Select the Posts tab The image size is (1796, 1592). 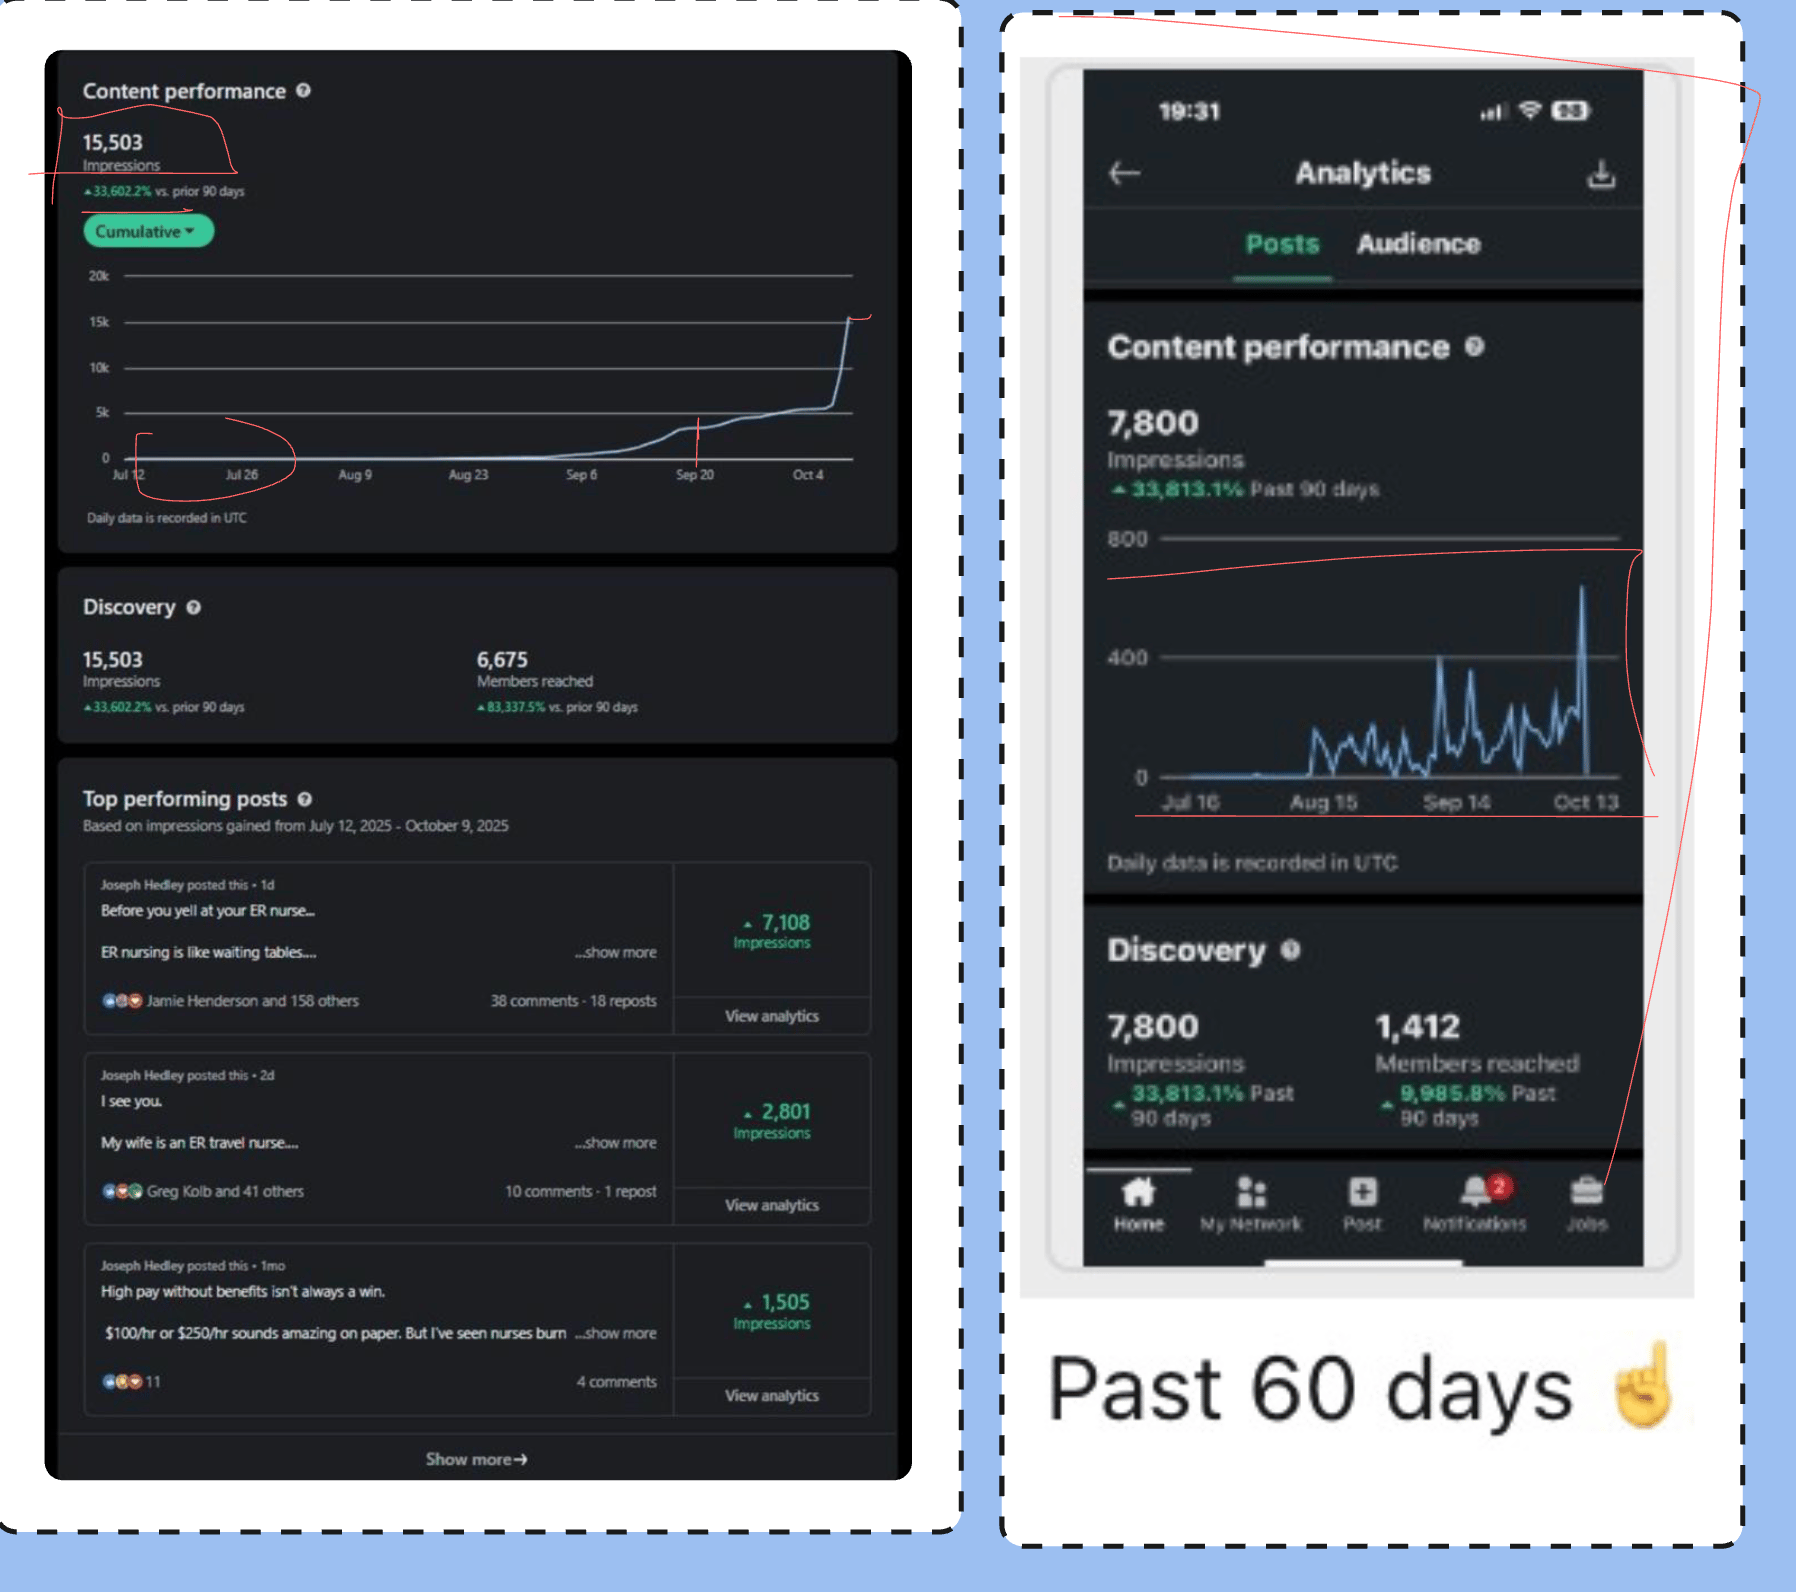pyautogui.click(x=1282, y=244)
